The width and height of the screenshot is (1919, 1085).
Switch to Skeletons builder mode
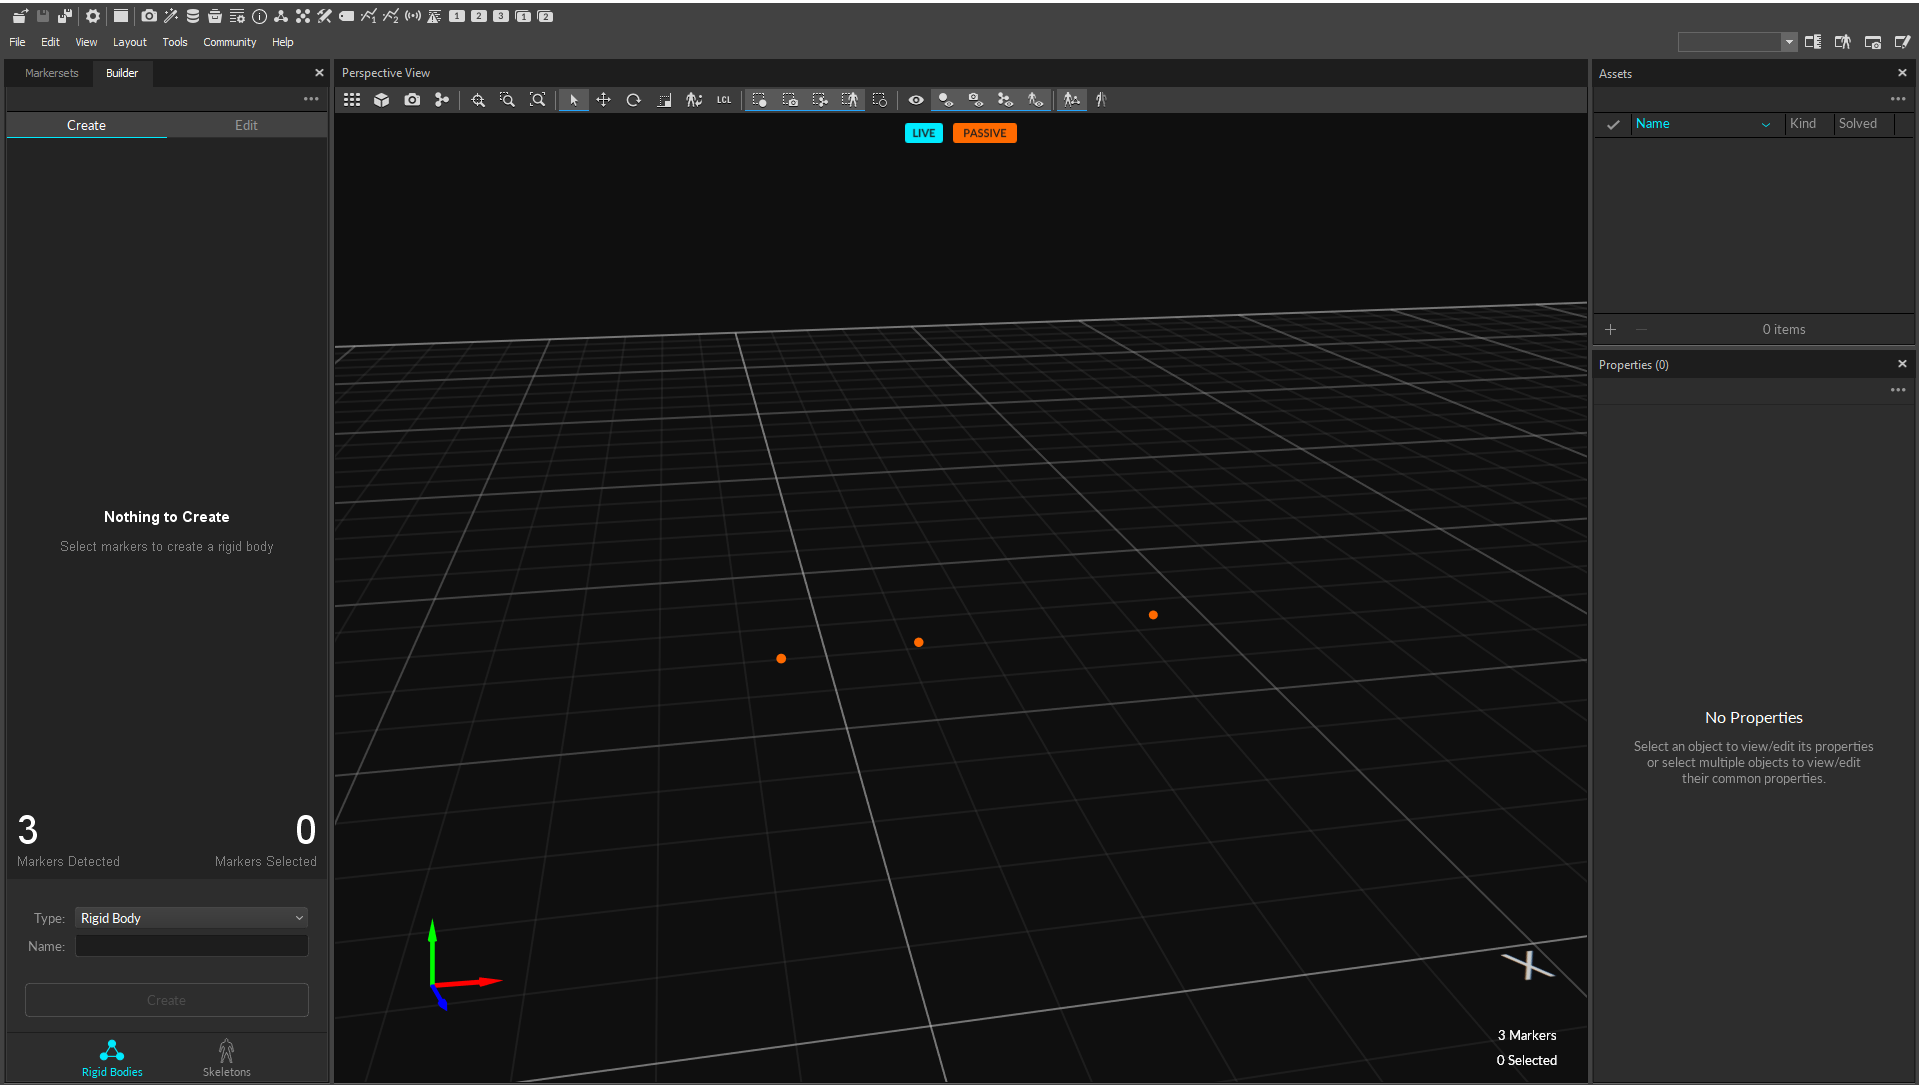pos(226,1058)
